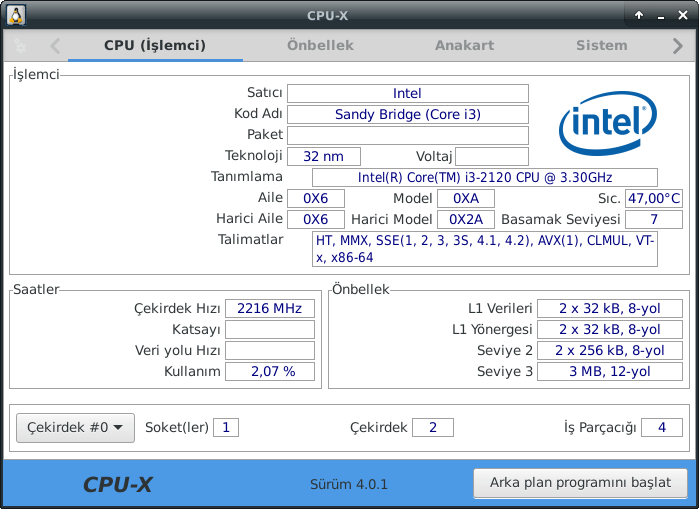Switch to the Sistem tab
699x509 pixels.
(601, 45)
